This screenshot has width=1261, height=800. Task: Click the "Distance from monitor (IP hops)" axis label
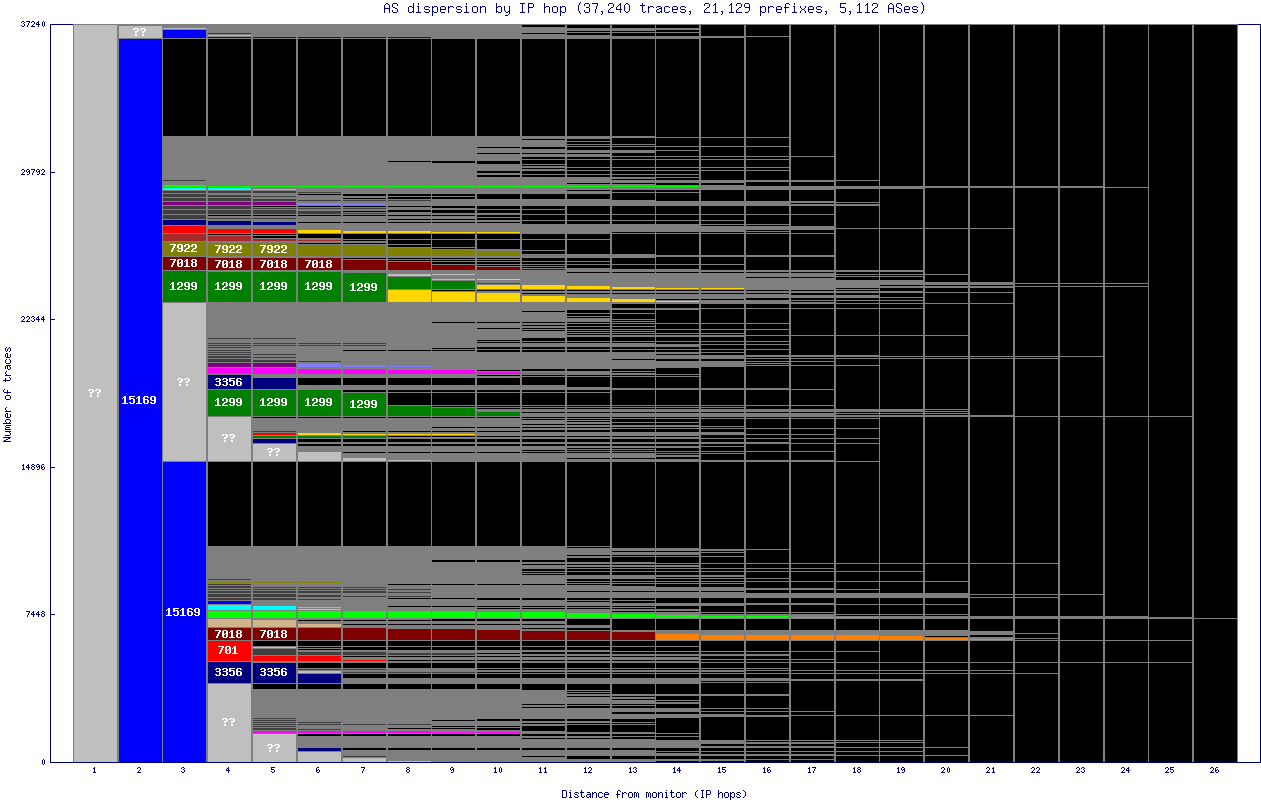coord(654,794)
